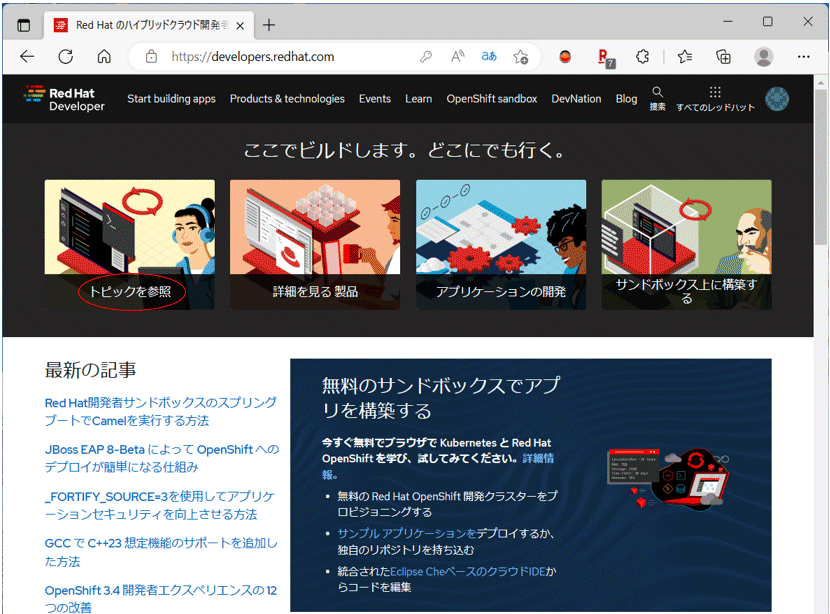
Task: Open saved passwords key icon
Action: (426, 57)
